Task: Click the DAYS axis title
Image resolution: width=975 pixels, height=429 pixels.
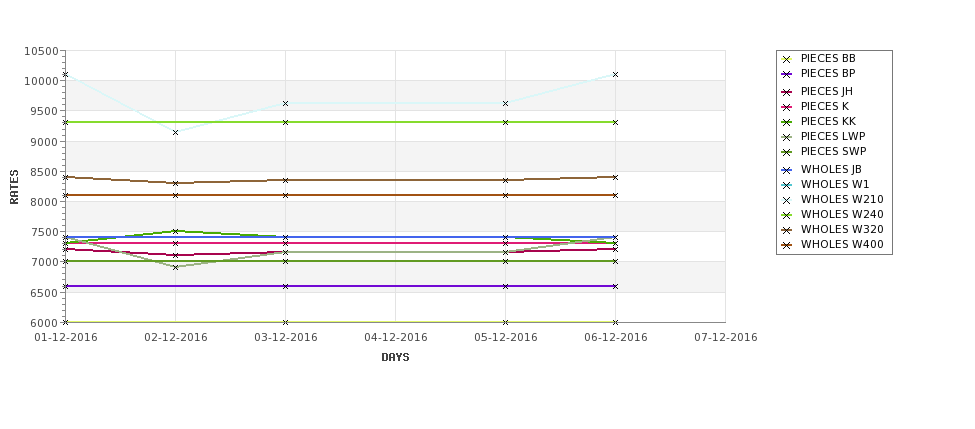Action: [395, 358]
